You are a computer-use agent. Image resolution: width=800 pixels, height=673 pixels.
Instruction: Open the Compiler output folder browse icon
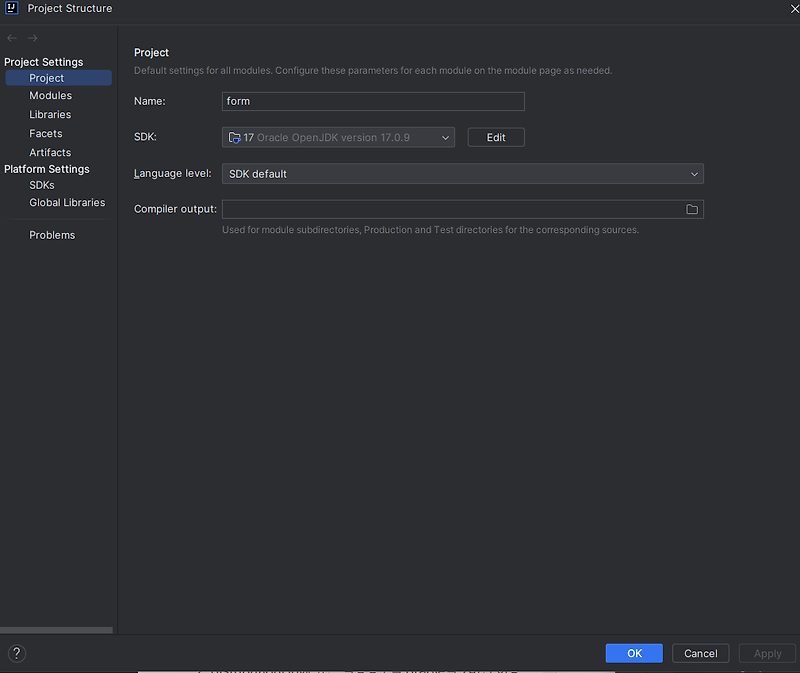[692, 209]
